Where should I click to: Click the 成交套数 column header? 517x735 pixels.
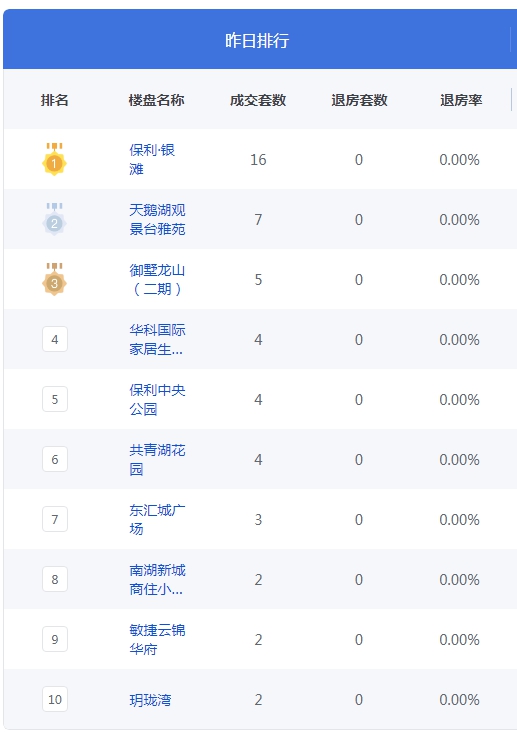[258, 100]
